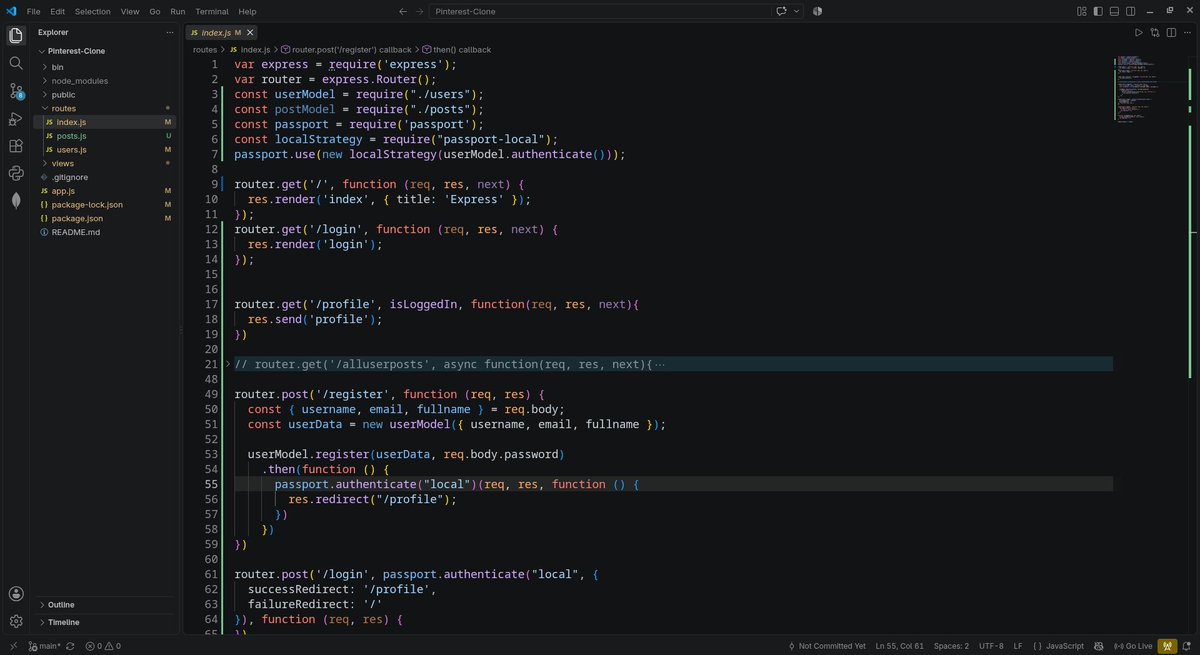Open the Manage gear settings menu
The image size is (1200, 655).
pyautogui.click(x=16, y=621)
